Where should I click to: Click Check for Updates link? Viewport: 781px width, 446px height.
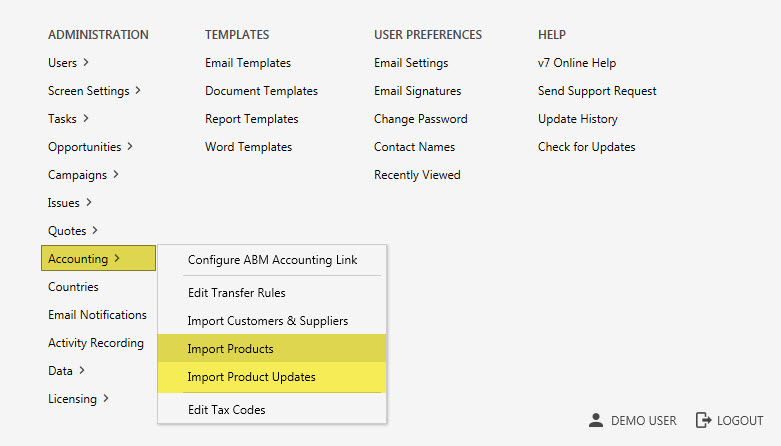[x=586, y=147]
